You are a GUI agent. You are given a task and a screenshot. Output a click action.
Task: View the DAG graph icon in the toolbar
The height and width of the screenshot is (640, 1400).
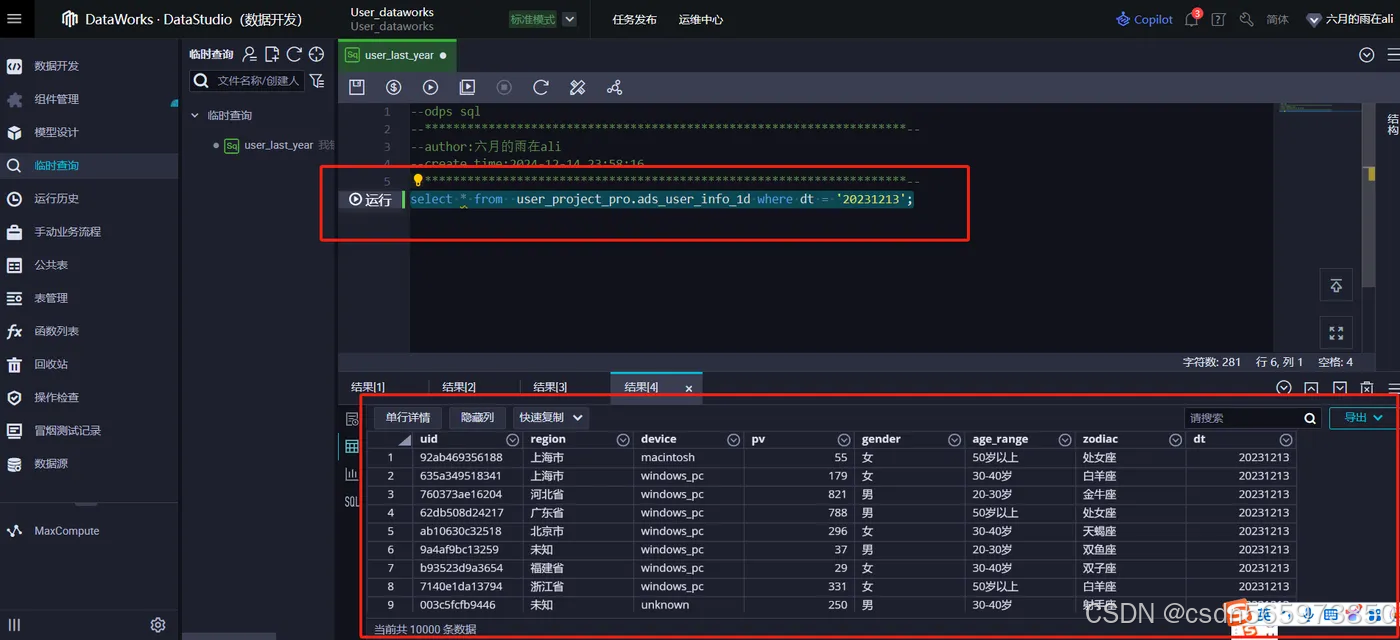pos(614,87)
